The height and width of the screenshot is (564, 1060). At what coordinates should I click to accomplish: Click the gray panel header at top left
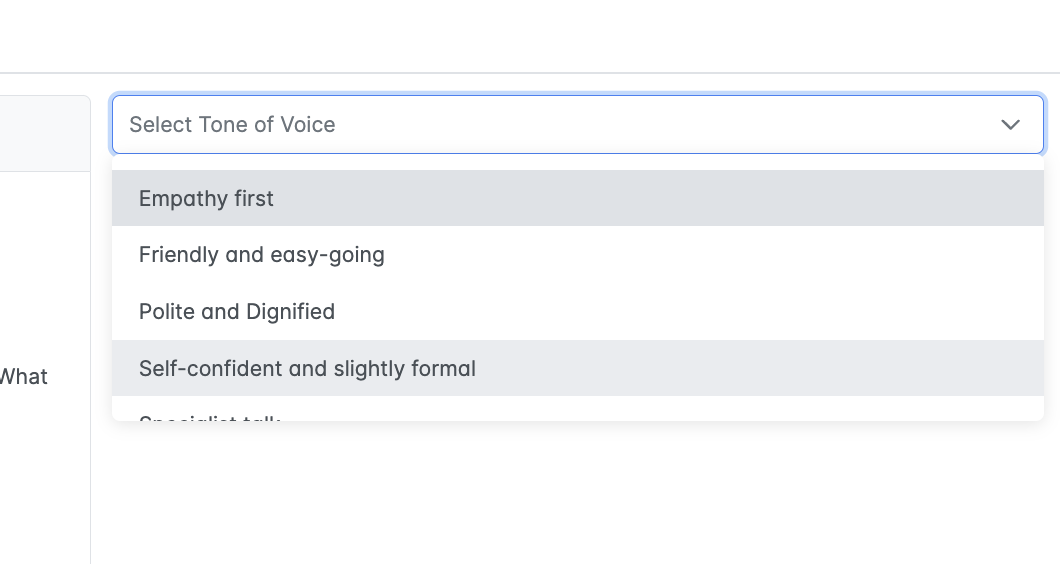point(44,133)
